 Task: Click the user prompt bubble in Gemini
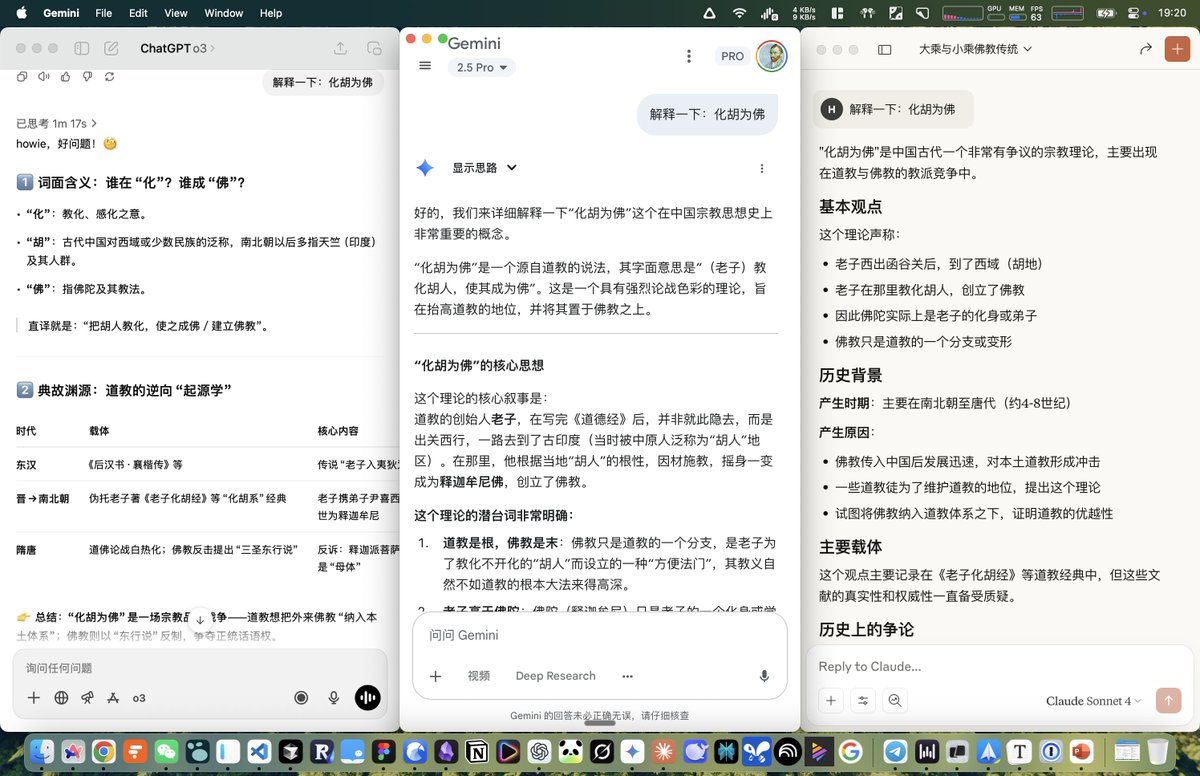point(707,114)
